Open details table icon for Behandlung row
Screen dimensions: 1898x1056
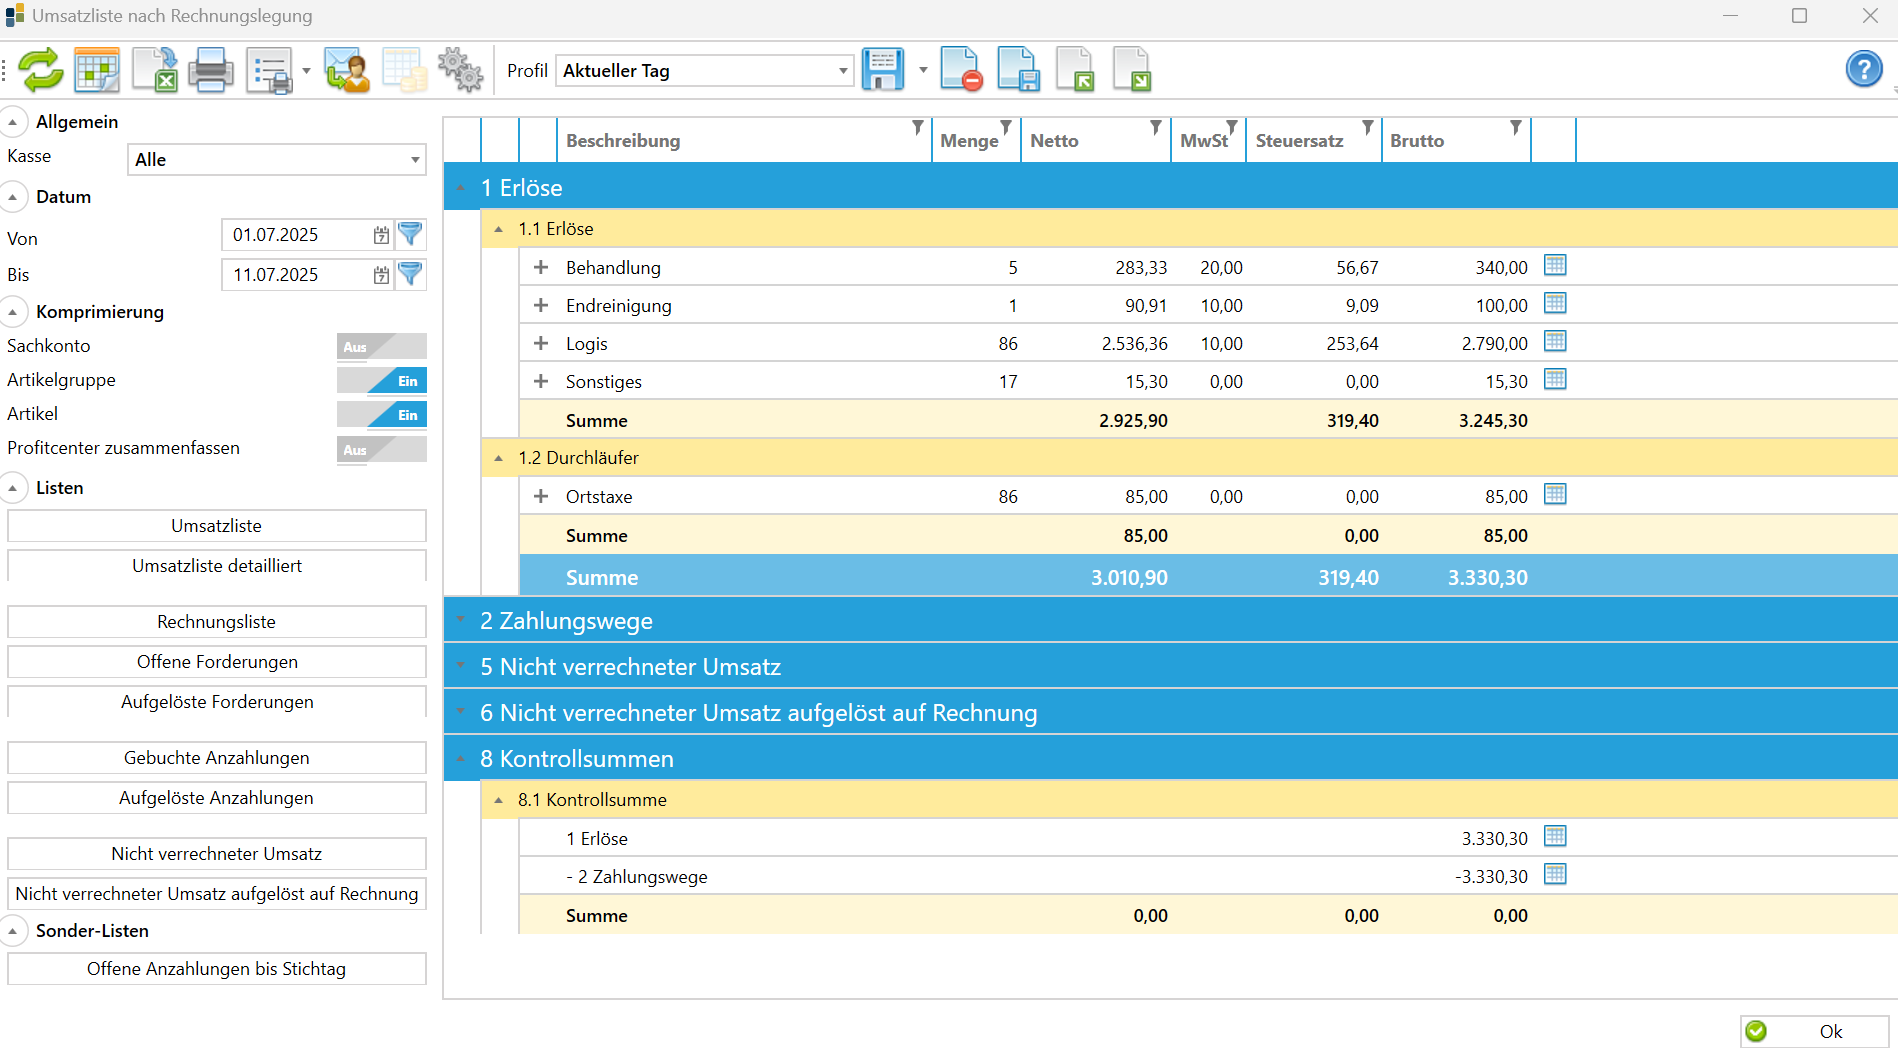coord(1555,265)
